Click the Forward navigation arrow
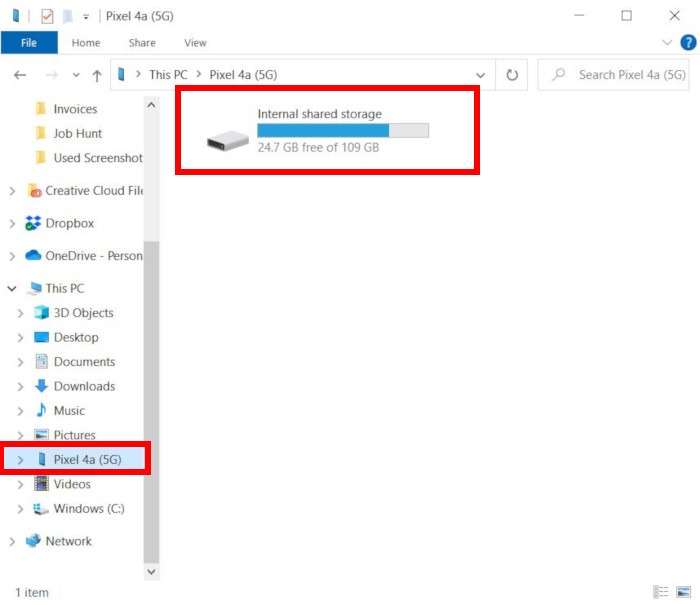 click(52, 75)
